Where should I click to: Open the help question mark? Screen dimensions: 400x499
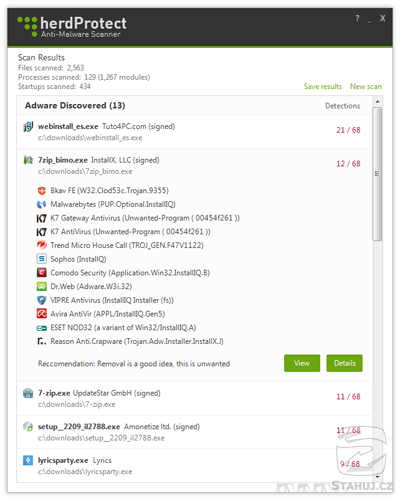tap(357, 18)
